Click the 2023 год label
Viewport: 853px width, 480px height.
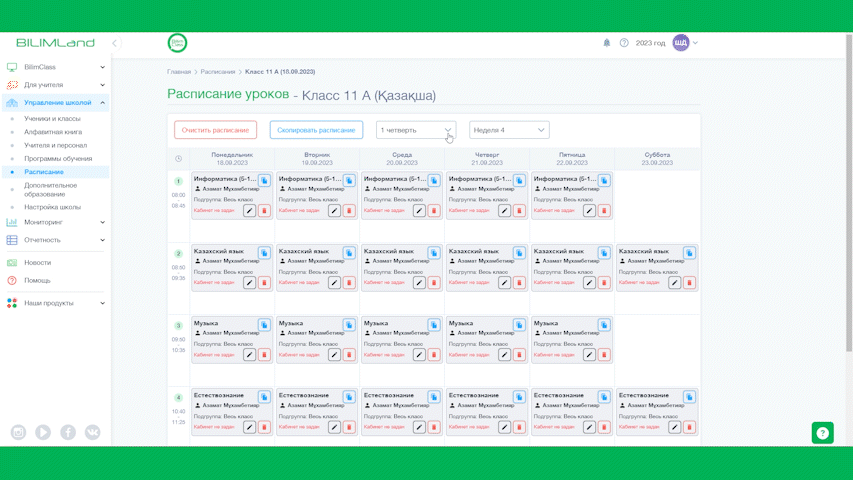click(650, 43)
